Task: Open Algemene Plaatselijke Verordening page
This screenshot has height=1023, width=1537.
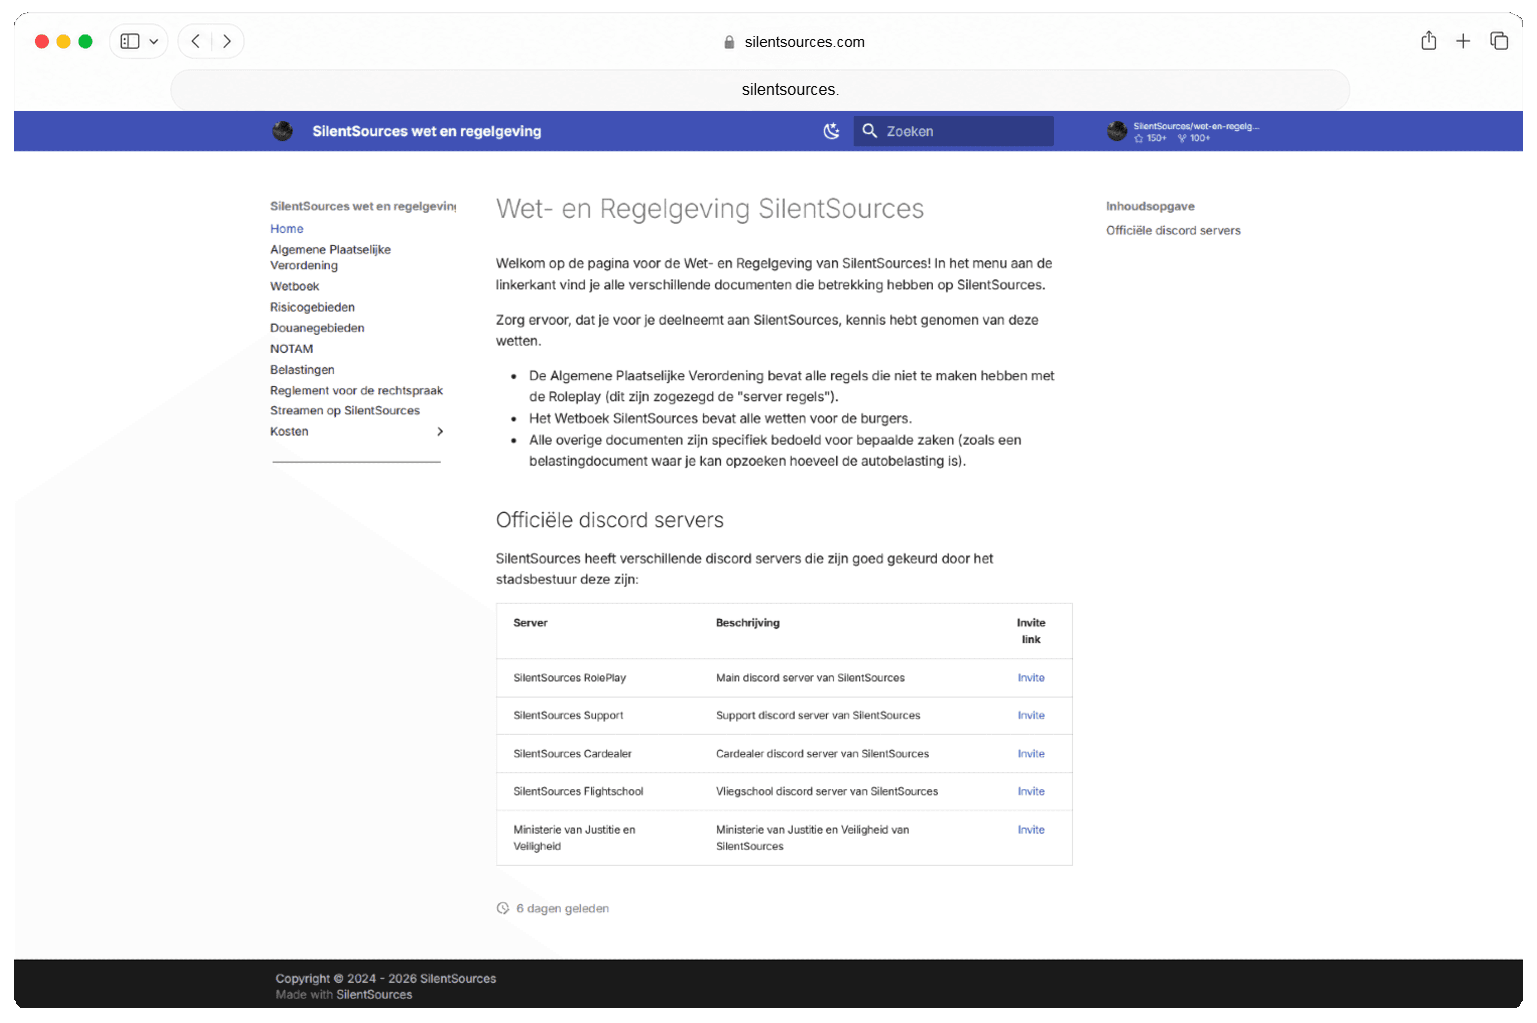Action: pyautogui.click(x=330, y=258)
